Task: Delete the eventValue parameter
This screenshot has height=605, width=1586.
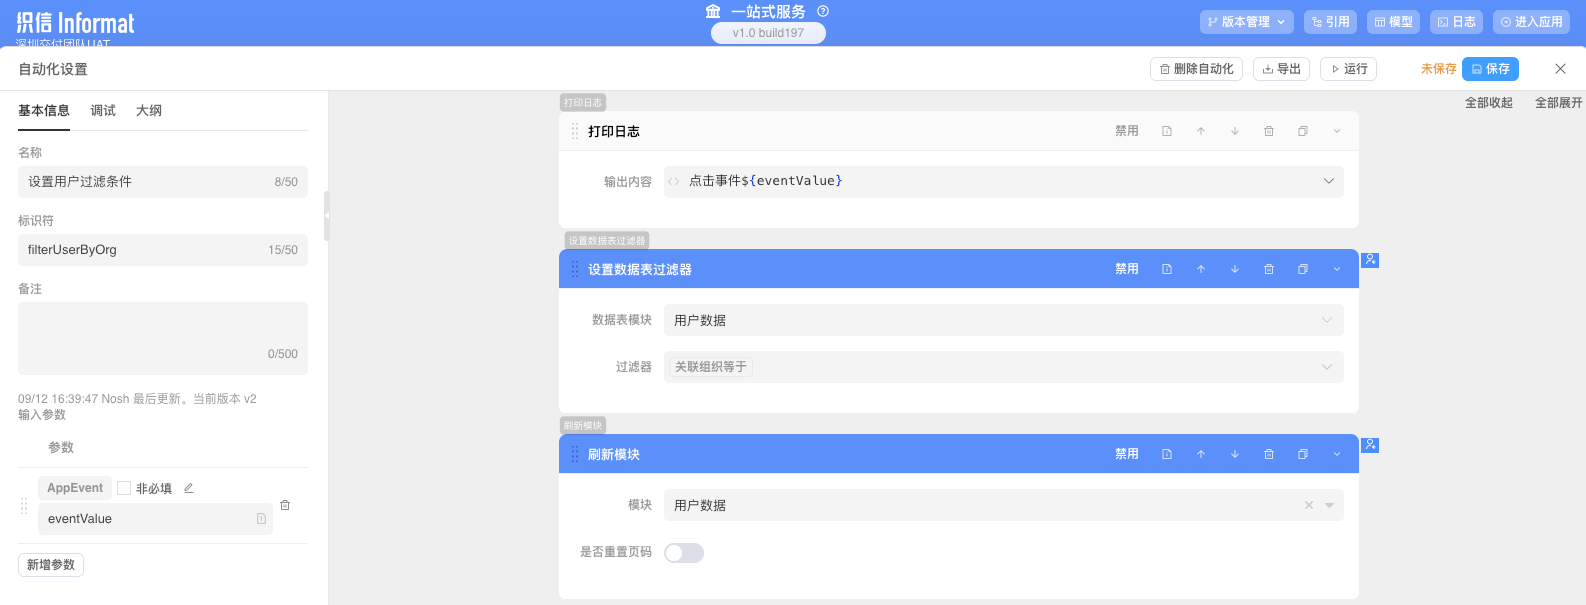Action: pyautogui.click(x=285, y=505)
